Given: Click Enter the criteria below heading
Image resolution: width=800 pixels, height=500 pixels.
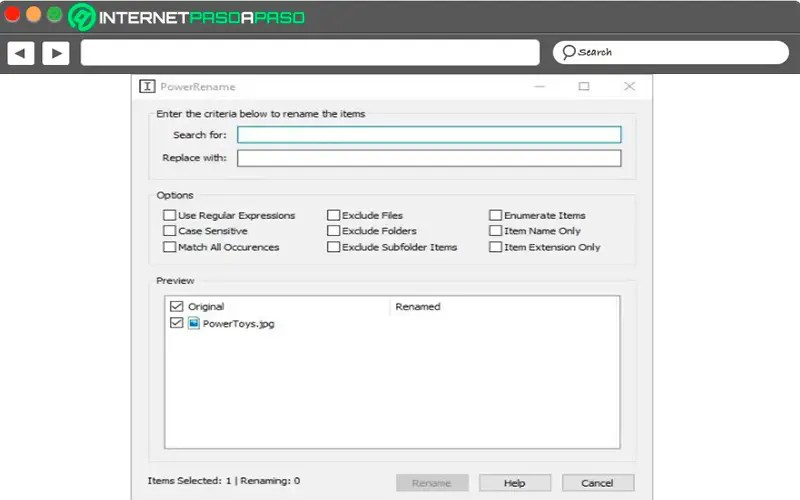Looking at the screenshot, I should 261,114.
